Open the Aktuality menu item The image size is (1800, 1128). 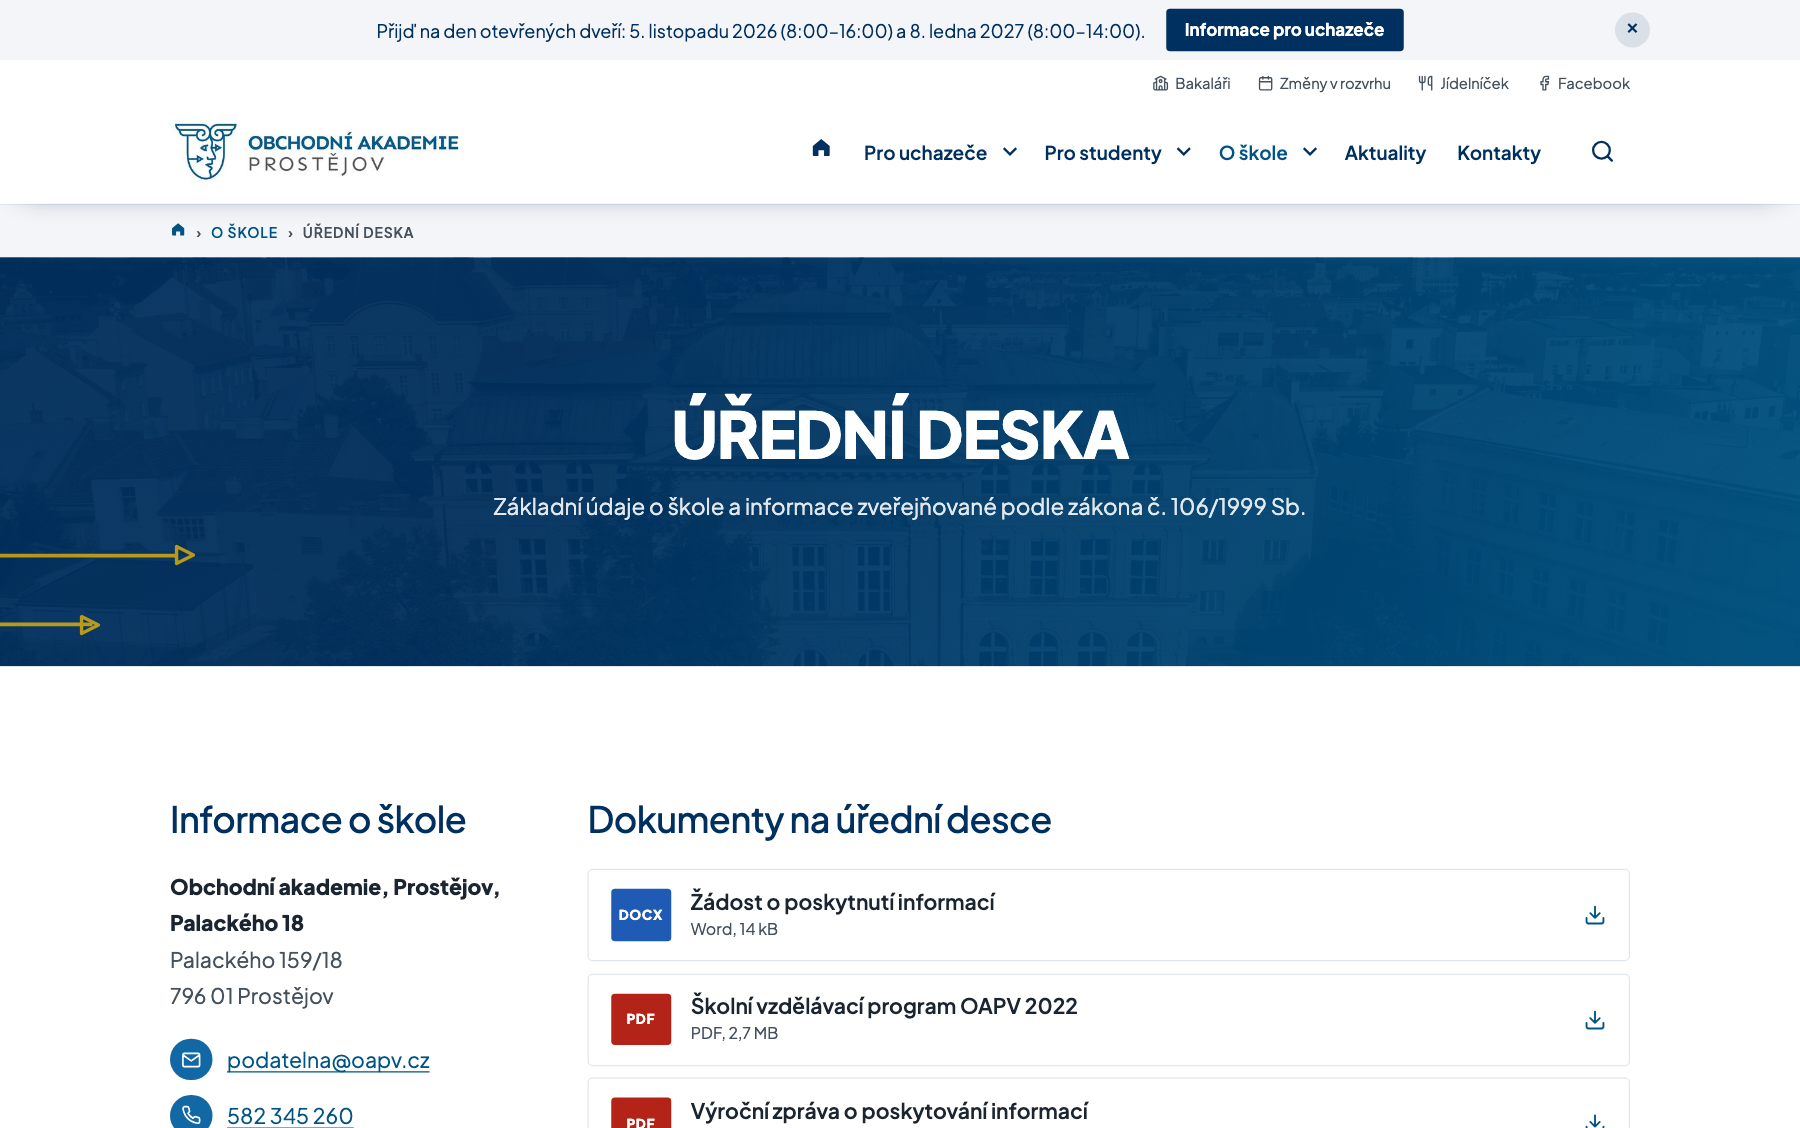pyautogui.click(x=1385, y=153)
